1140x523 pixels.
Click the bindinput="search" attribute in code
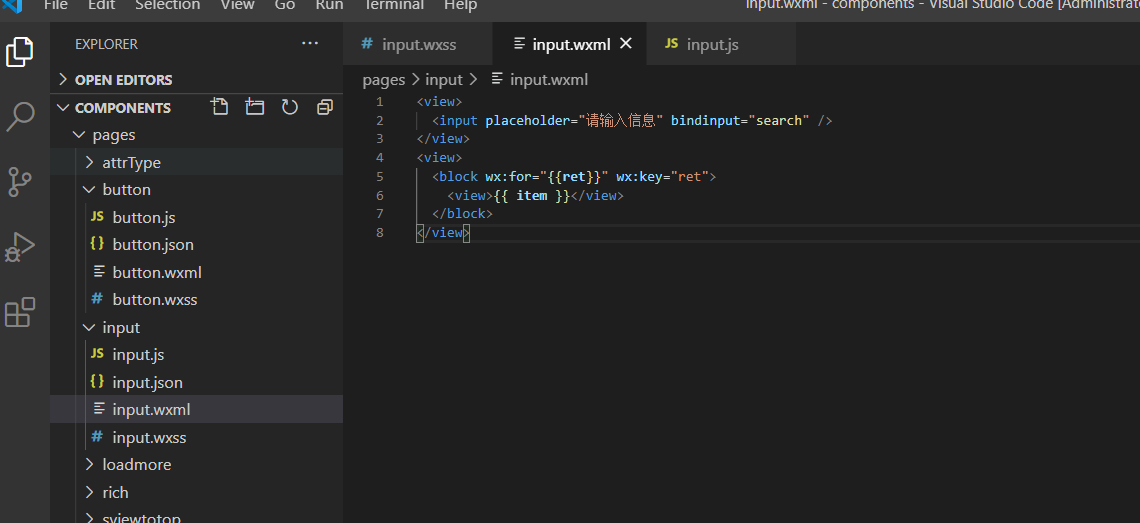tap(740, 120)
